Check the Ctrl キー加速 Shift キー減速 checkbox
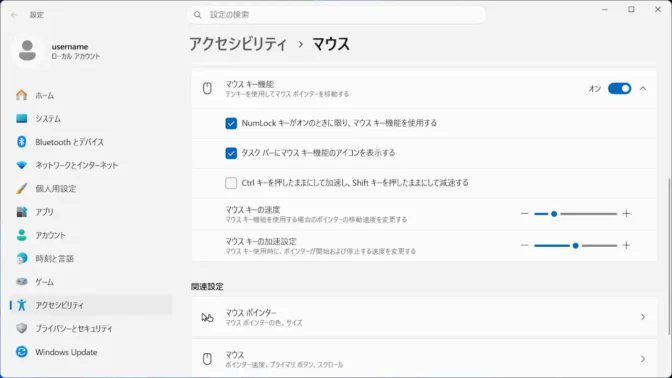 [231, 183]
